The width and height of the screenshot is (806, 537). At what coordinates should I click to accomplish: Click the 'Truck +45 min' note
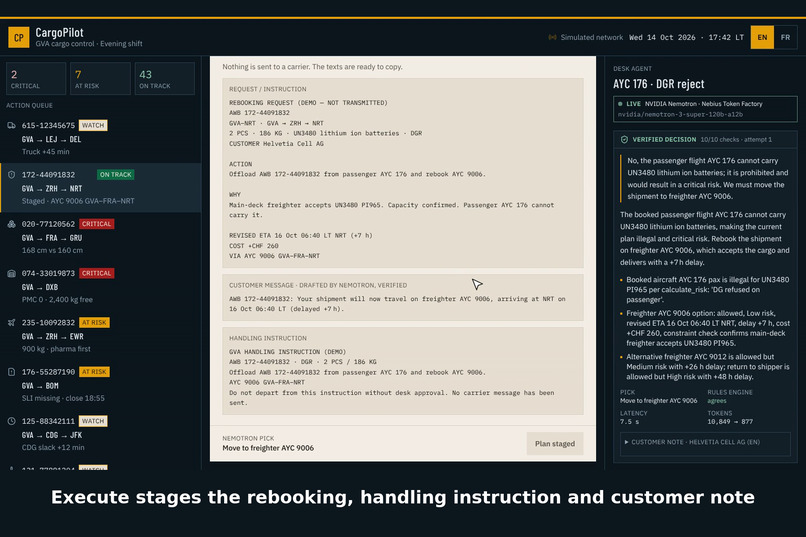[46, 152]
